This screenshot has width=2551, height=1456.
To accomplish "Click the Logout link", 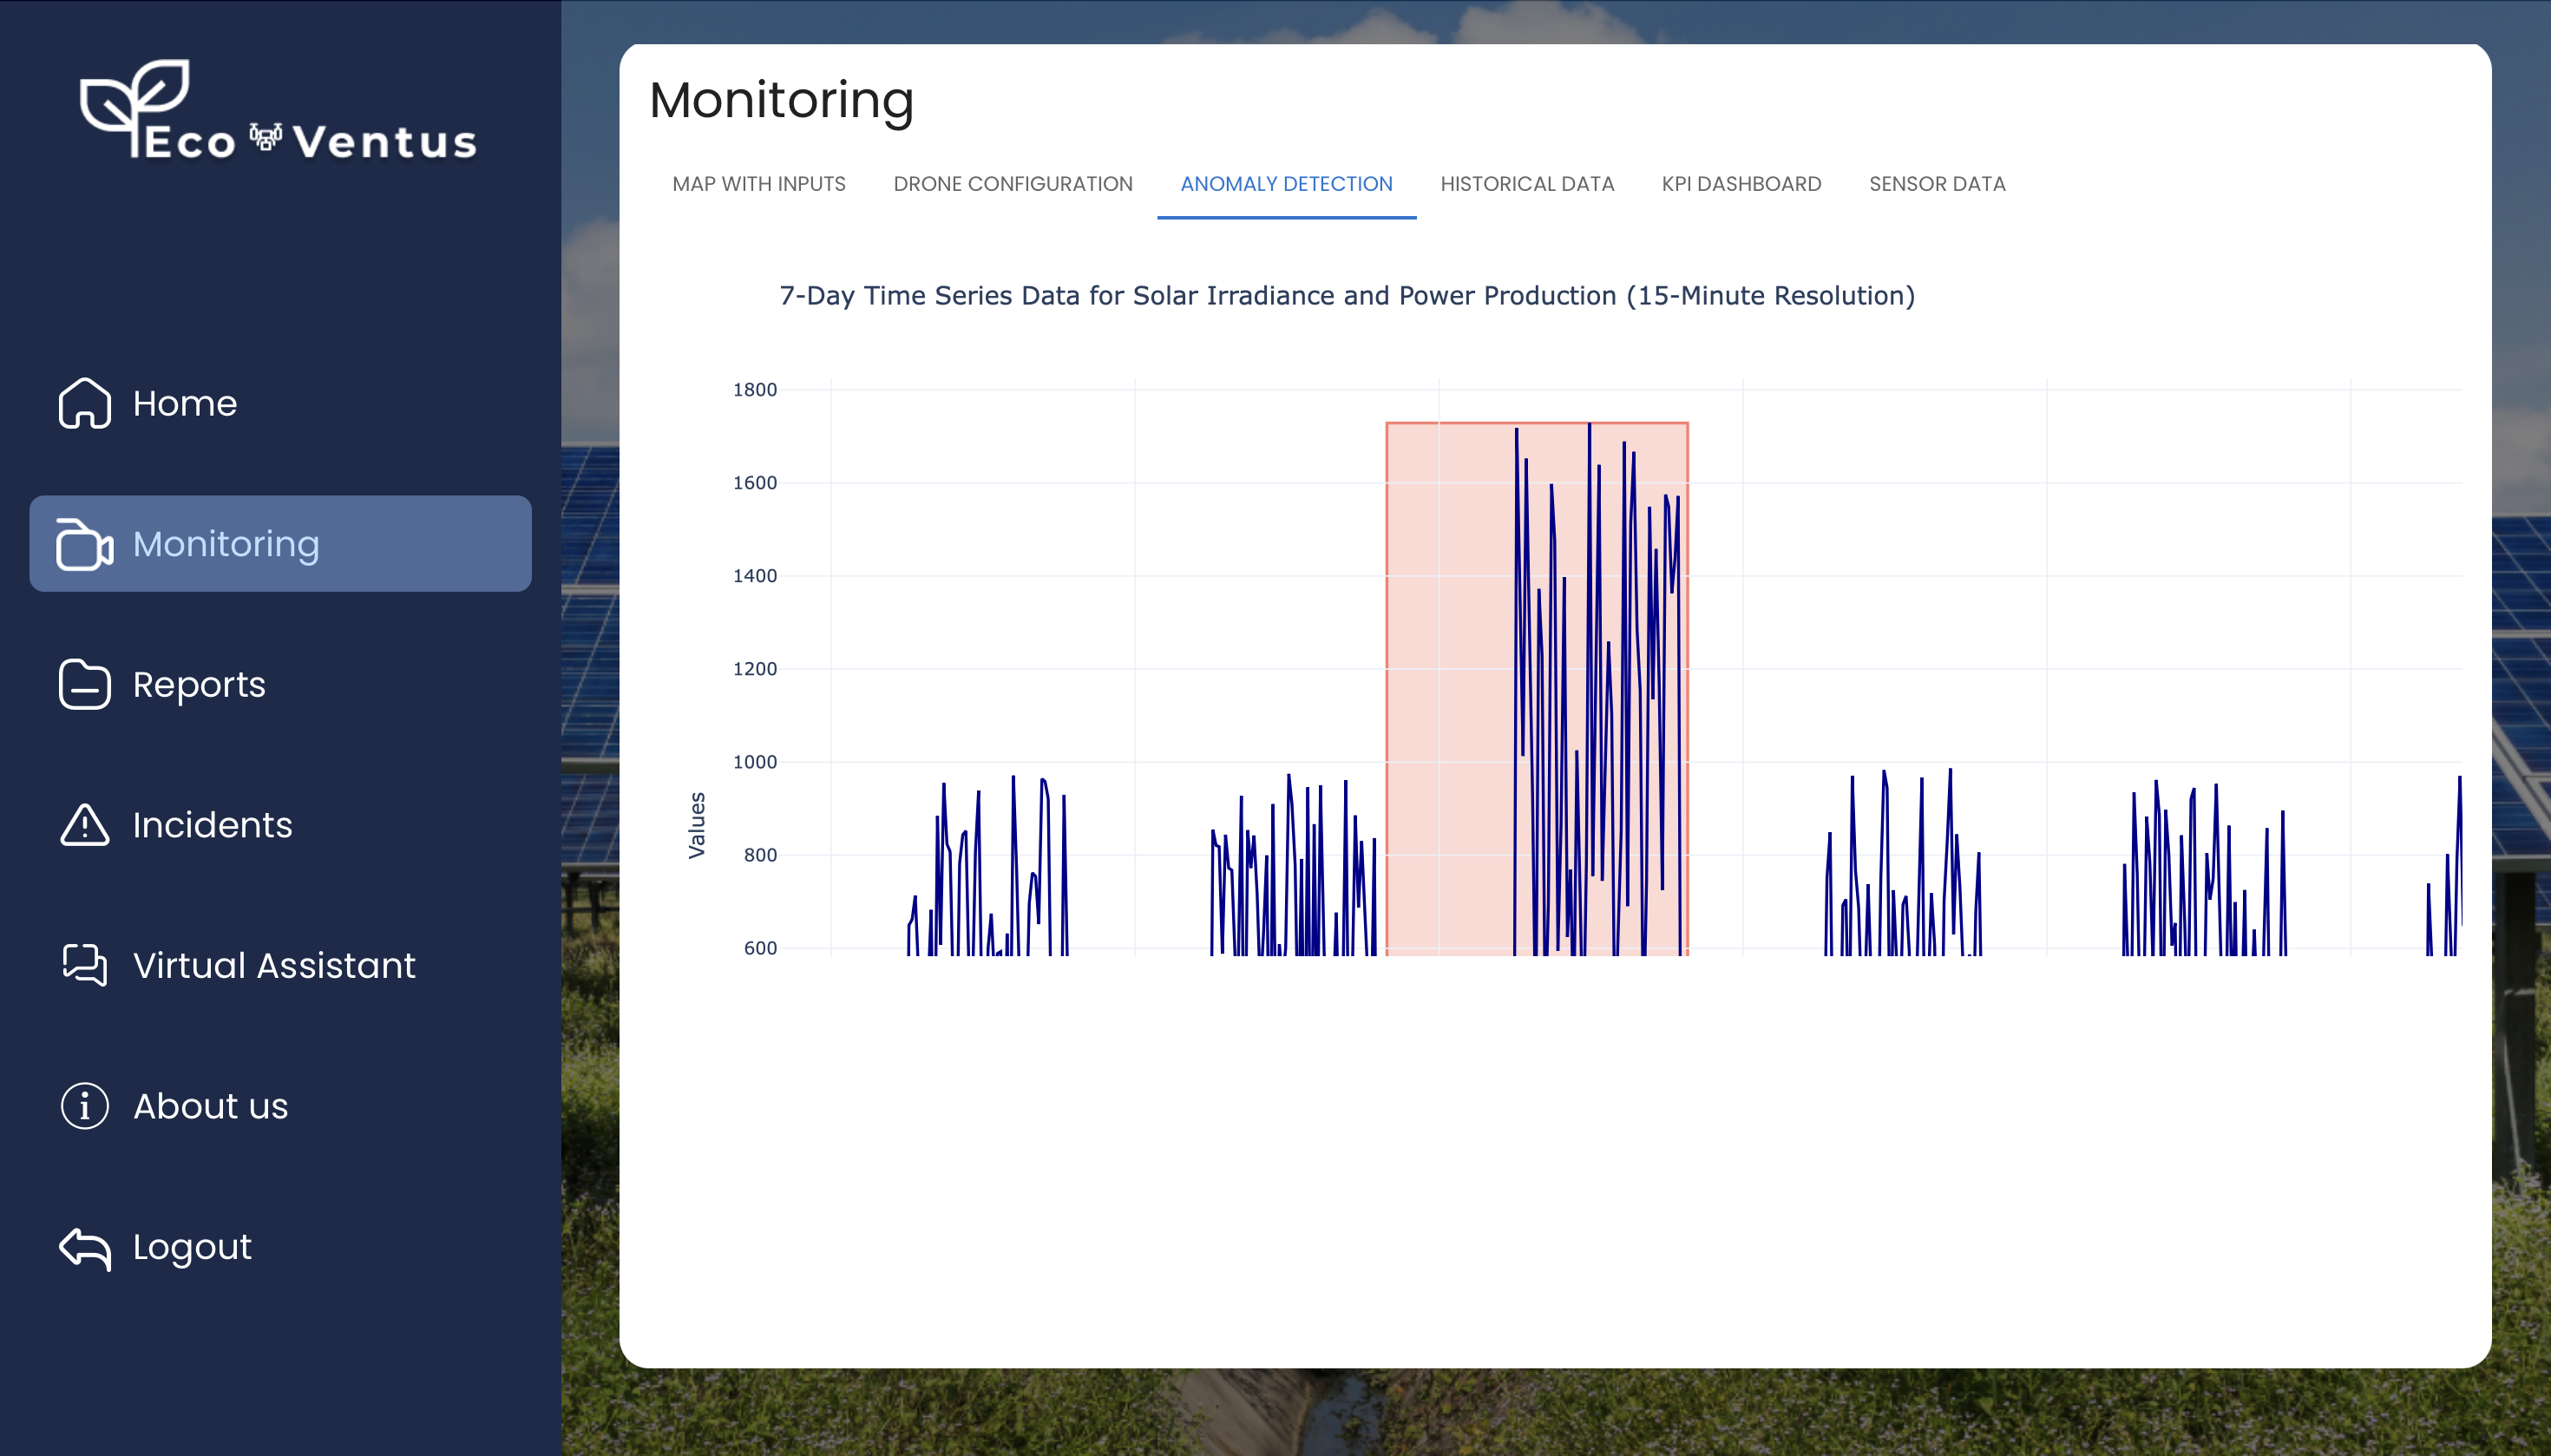I will 190,1246.
